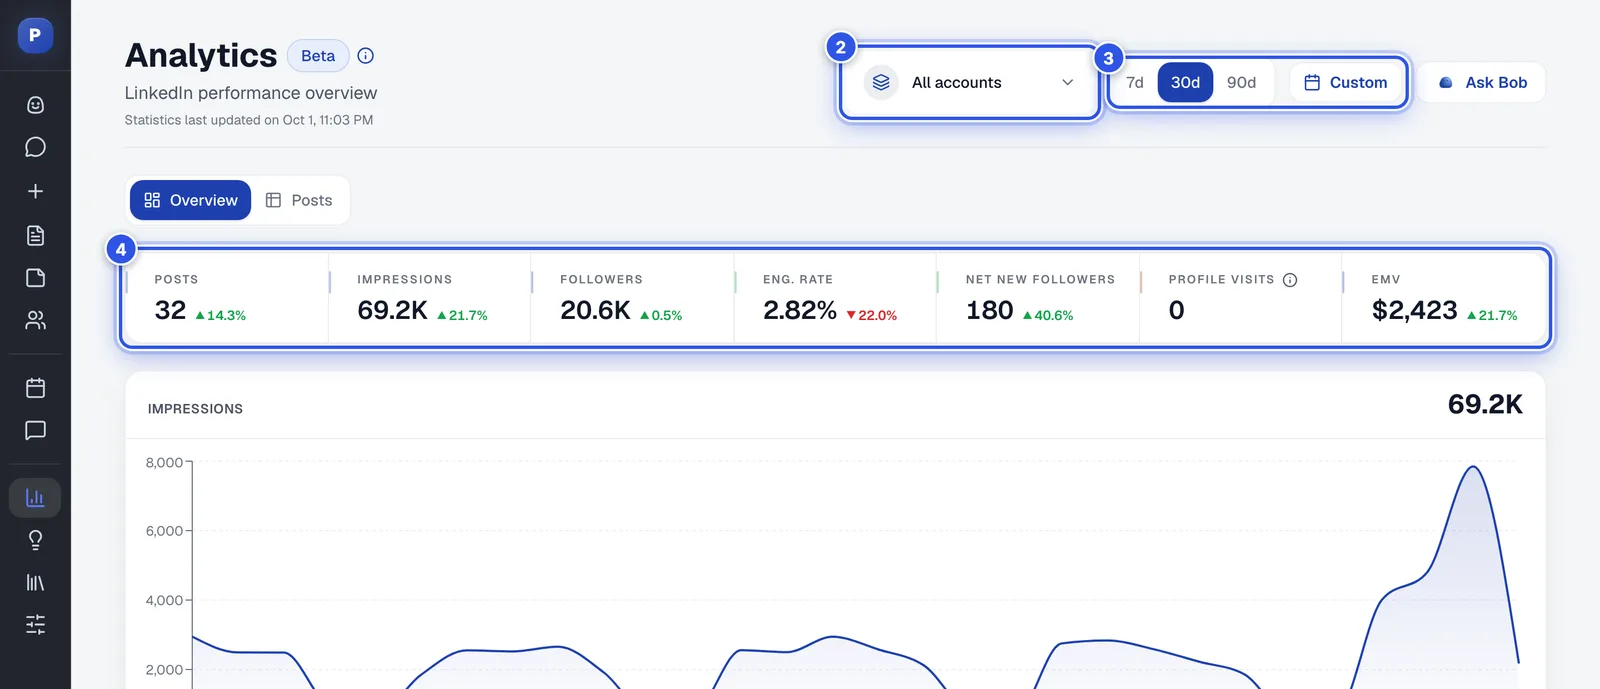
Task: Select the Eng. Rate 2.82% metric card
Action: pos(835,298)
